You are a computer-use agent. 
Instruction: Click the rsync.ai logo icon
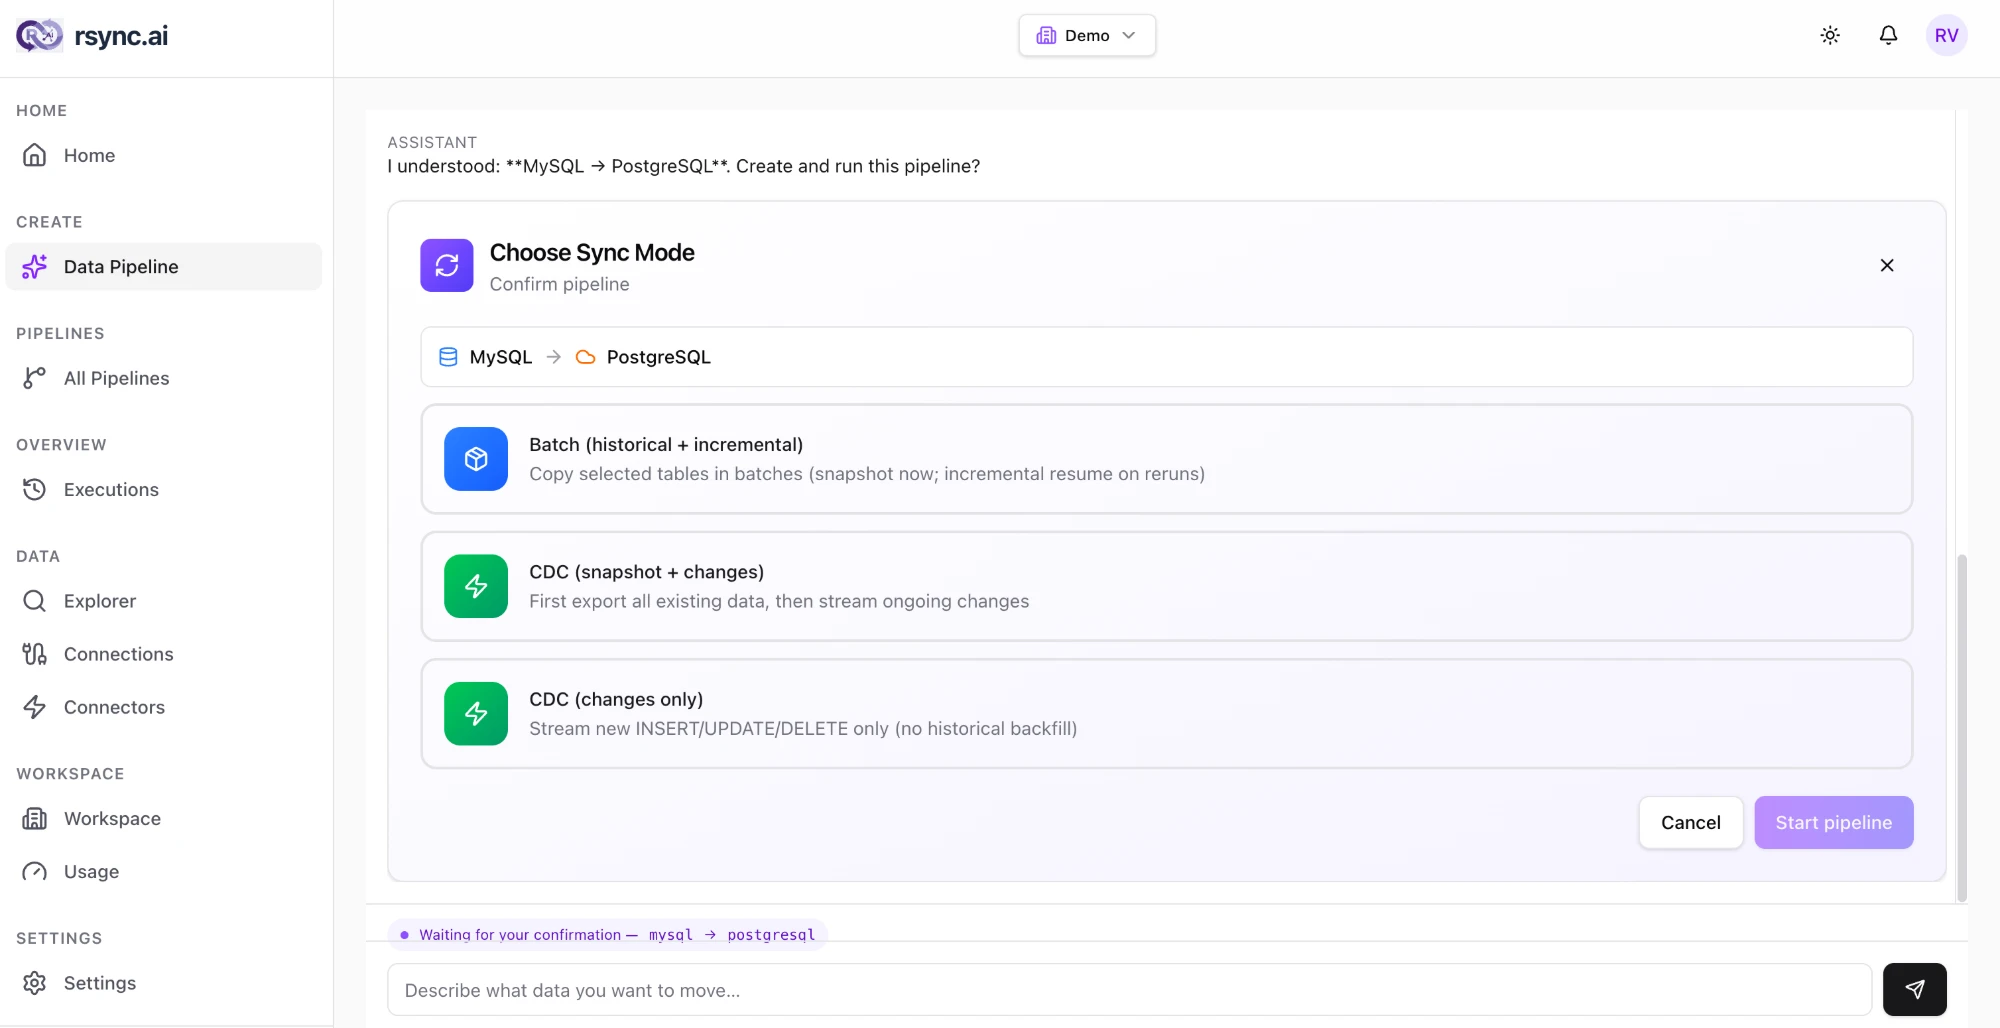tap(39, 36)
